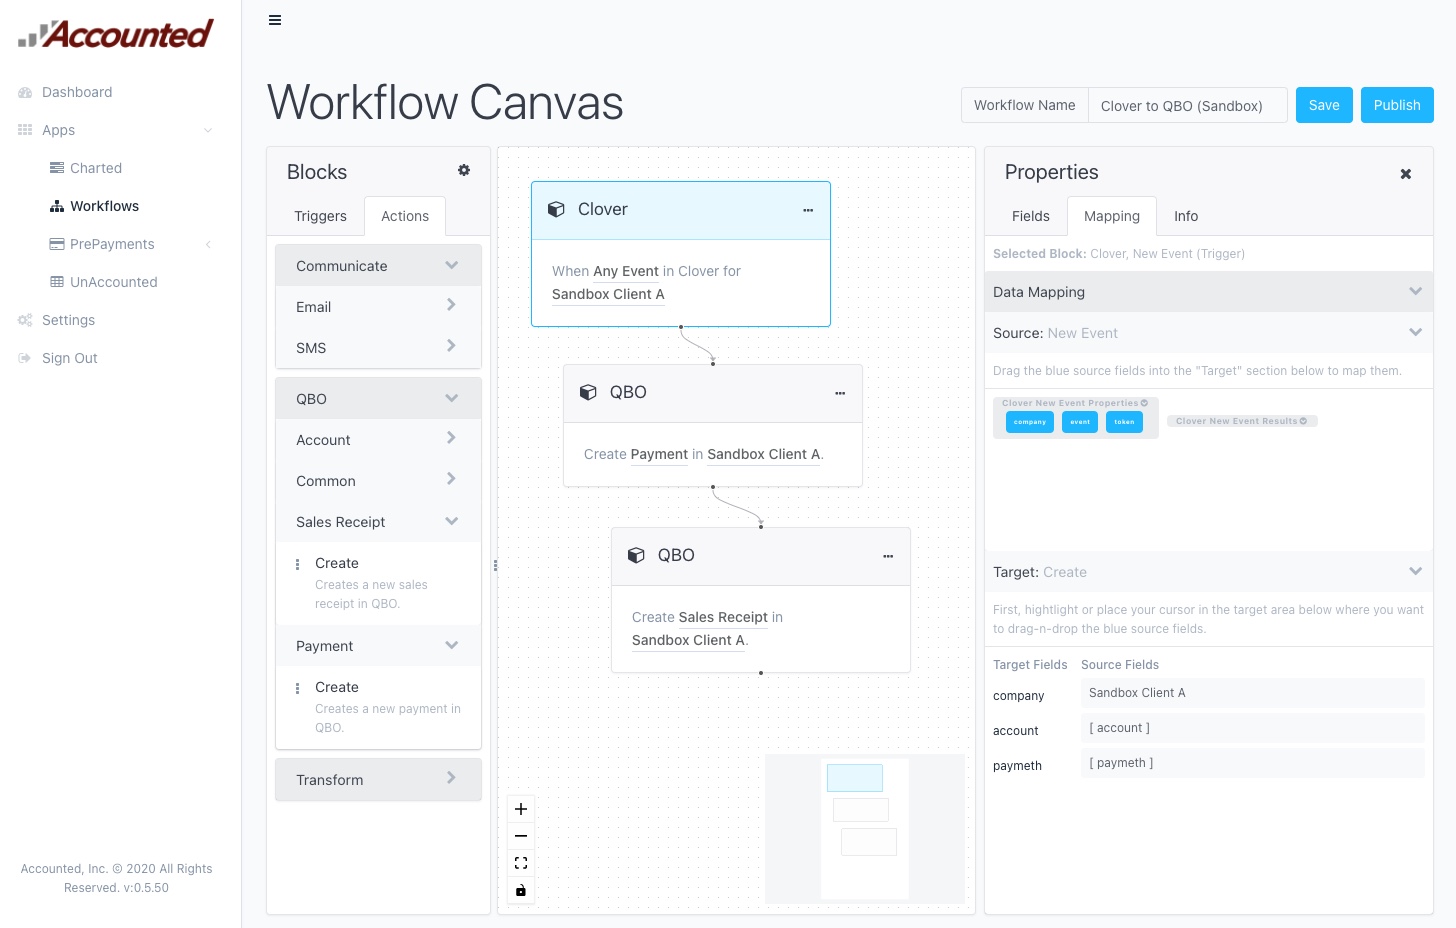Edit the Workflow Name field
This screenshot has height=928, width=1456.
[x=1187, y=106]
